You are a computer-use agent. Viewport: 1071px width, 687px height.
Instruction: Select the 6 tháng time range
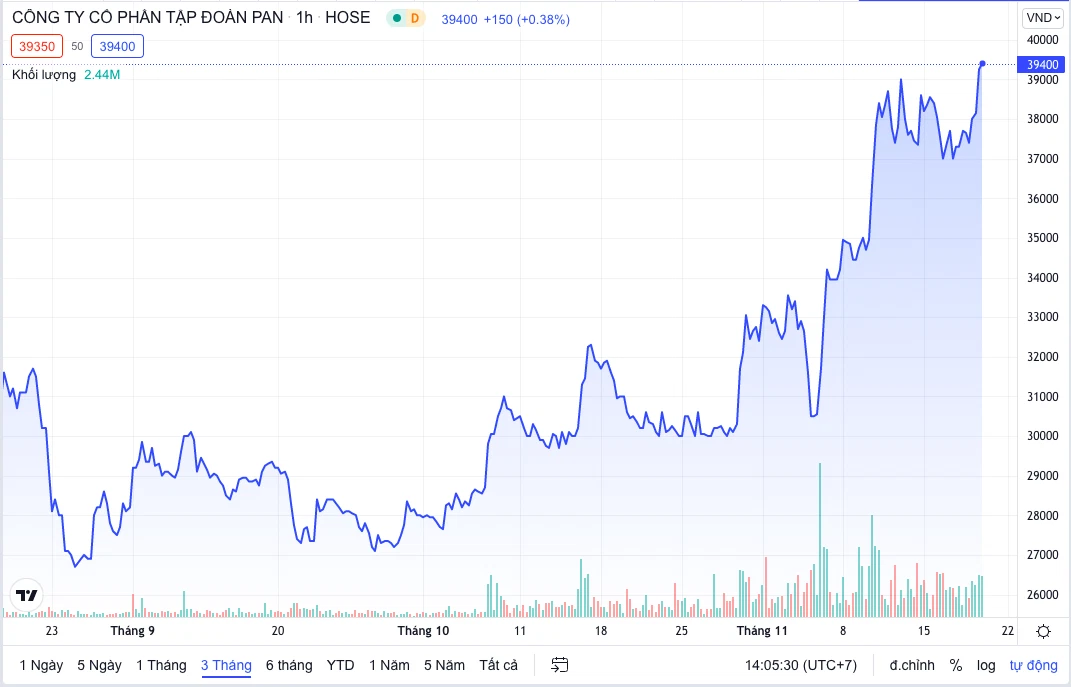(289, 665)
